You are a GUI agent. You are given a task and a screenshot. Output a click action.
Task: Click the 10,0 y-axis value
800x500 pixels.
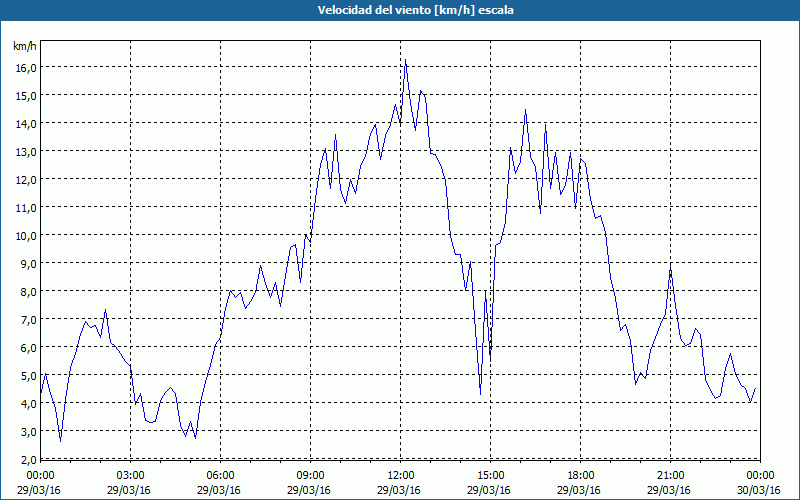[27, 236]
